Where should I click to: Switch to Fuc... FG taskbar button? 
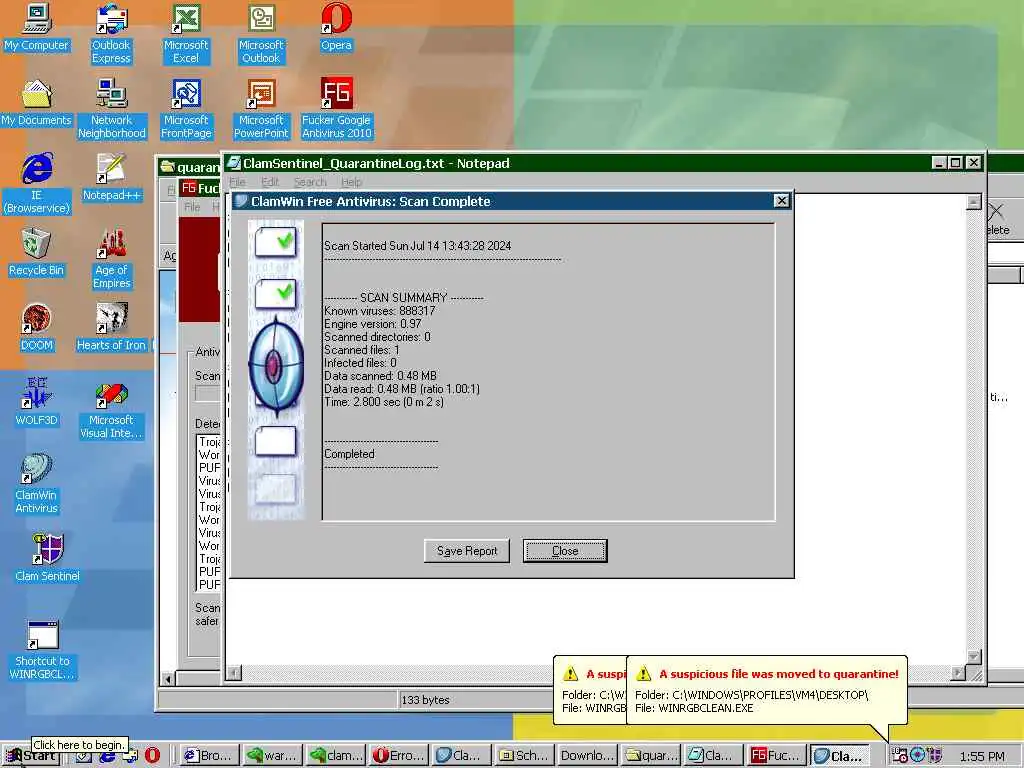(777, 756)
